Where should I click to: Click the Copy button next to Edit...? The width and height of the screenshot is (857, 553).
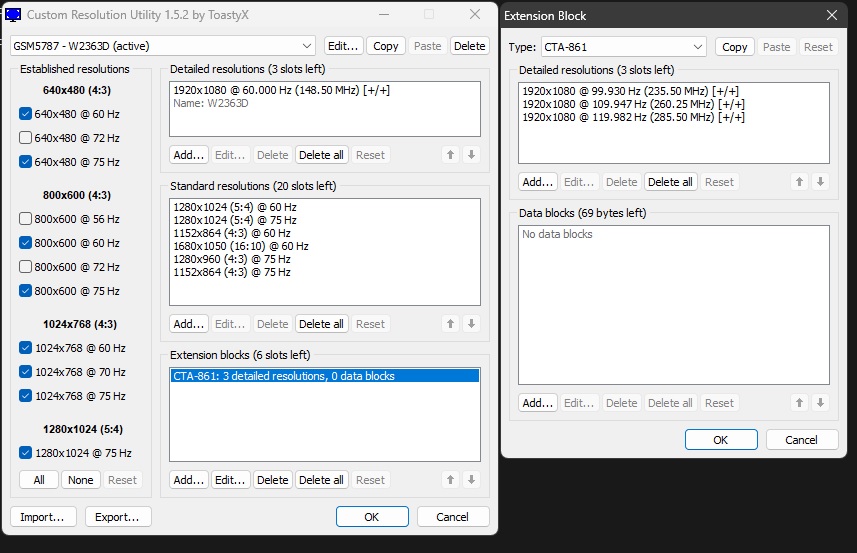(x=386, y=46)
